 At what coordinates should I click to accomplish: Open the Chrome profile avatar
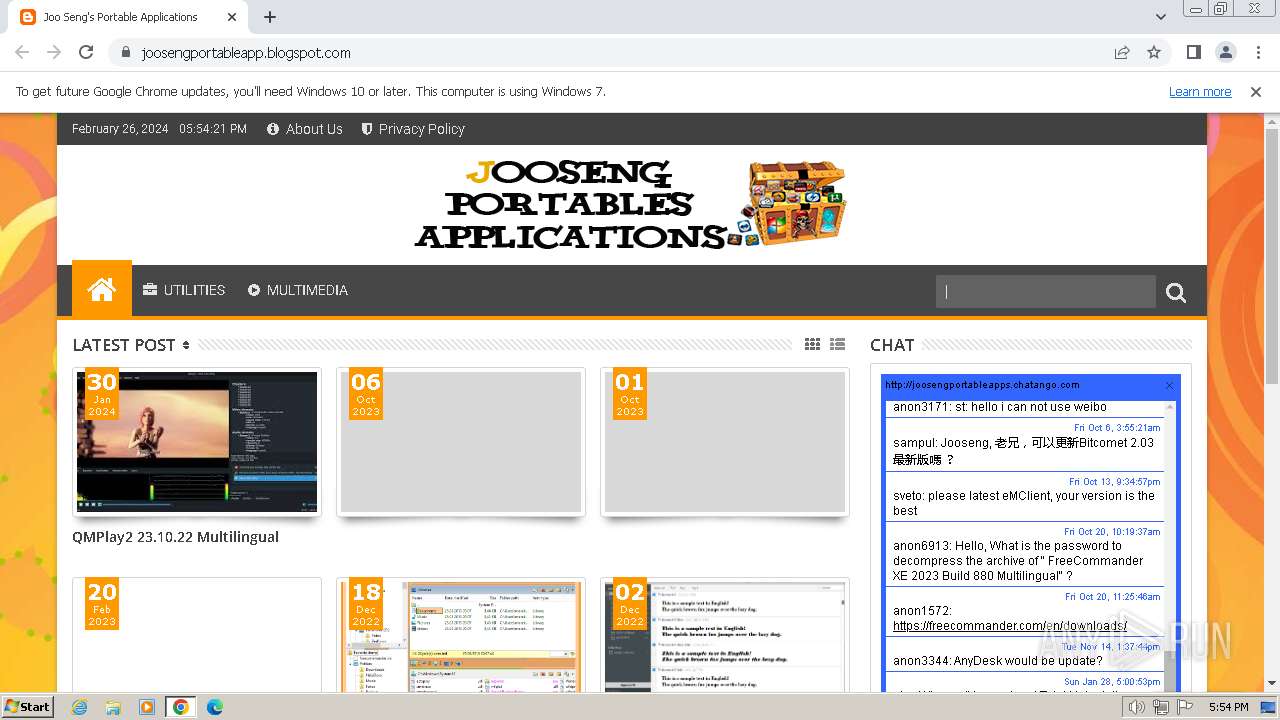[x=1225, y=52]
